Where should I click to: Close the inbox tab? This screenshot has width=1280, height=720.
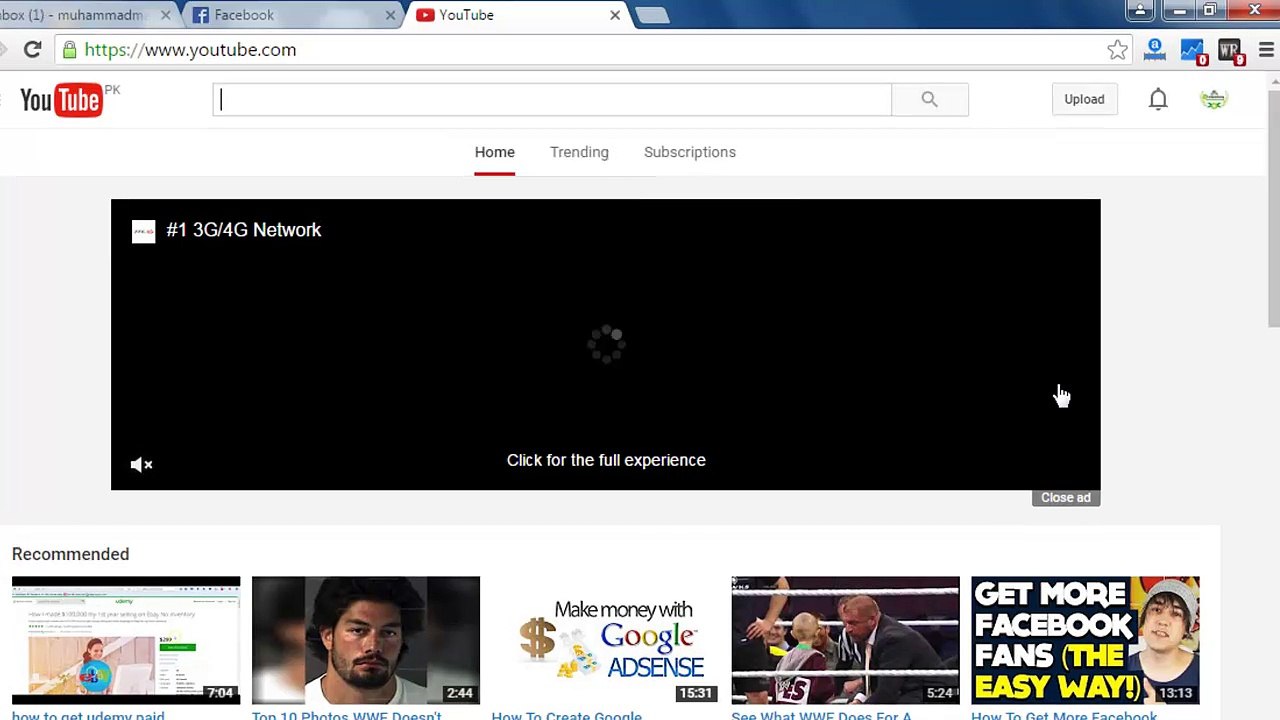tap(165, 15)
